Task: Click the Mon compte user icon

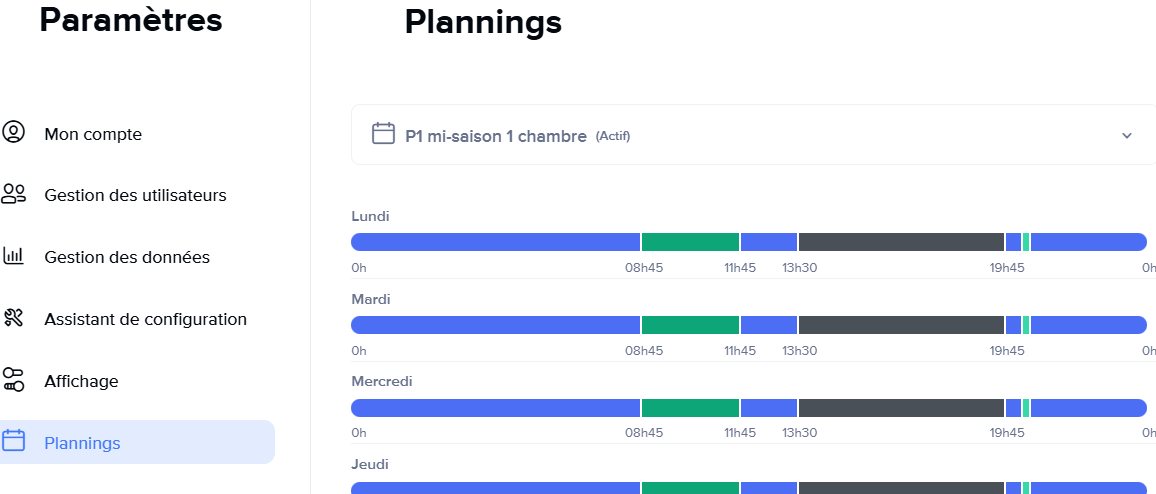Action: click(13, 132)
